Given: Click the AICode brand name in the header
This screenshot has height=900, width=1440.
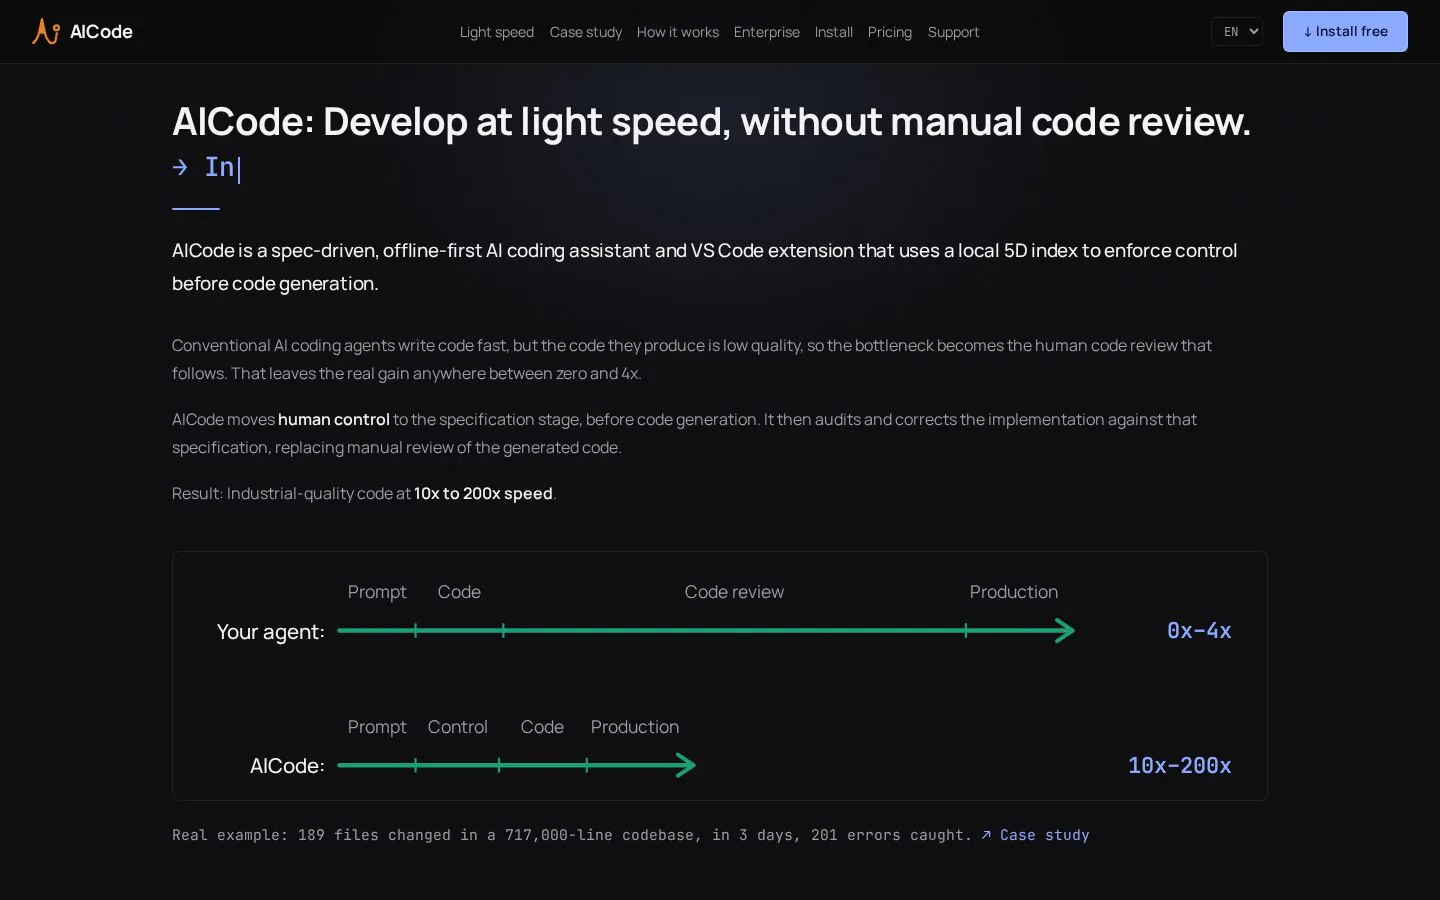Looking at the screenshot, I should tap(101, 32).
